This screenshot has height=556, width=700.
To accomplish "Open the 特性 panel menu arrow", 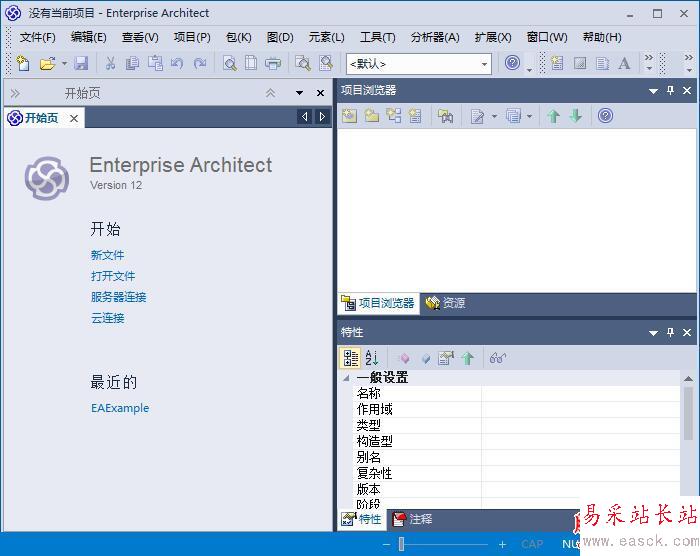I will [653, 333].
